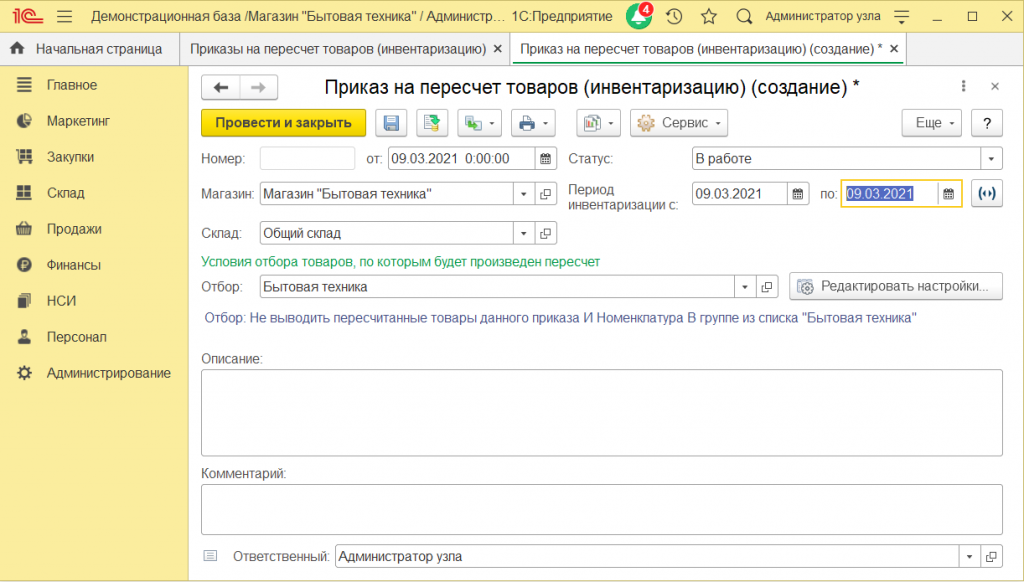Go forward with the right arrow

[259, 88]
